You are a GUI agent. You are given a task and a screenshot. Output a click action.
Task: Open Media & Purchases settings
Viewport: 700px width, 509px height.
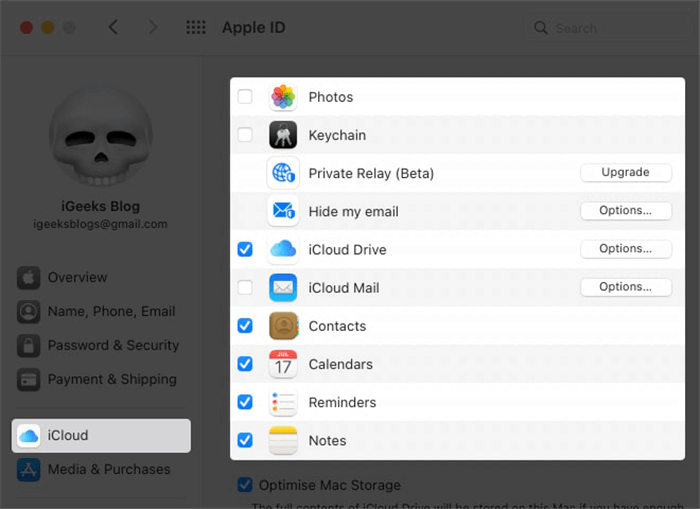[x=101, y=470]
